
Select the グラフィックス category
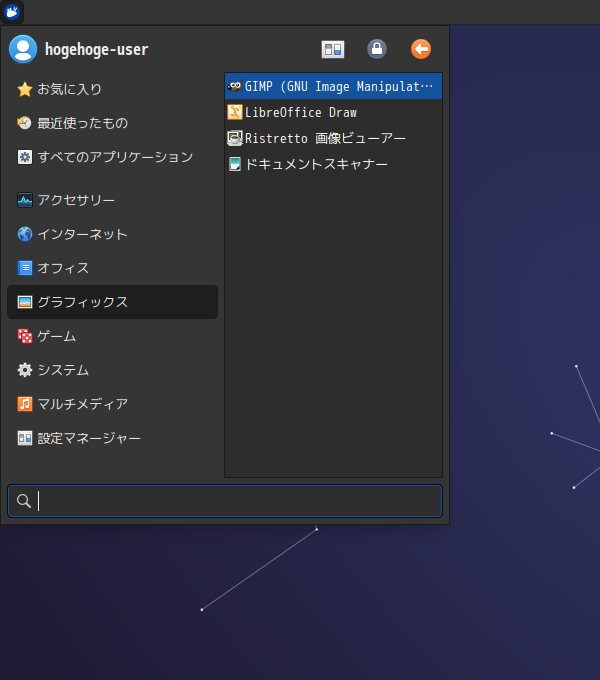pos(112,302)
